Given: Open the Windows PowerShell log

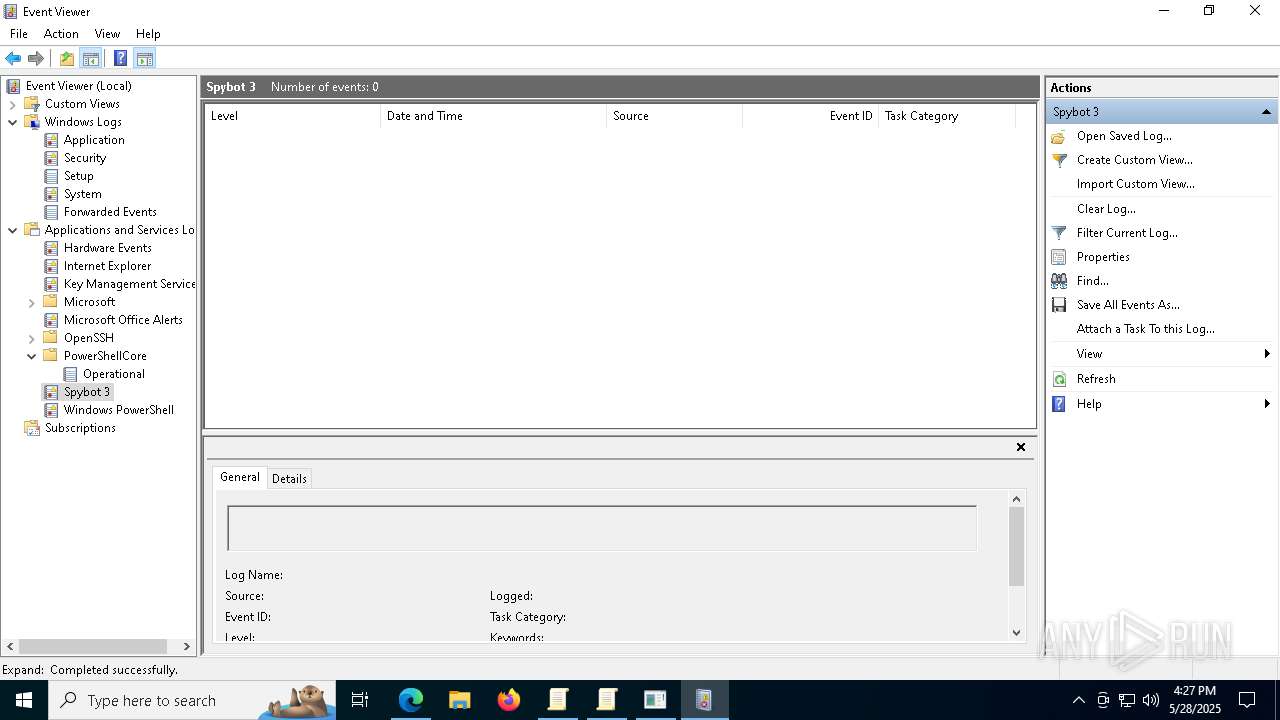Looking at the screenshot, I should point(119,410).
